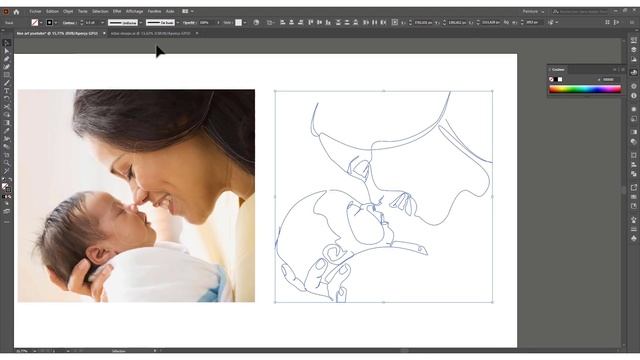Open the Sélection menu
This screenshot has width=640, height=360.
click(100, 11)
